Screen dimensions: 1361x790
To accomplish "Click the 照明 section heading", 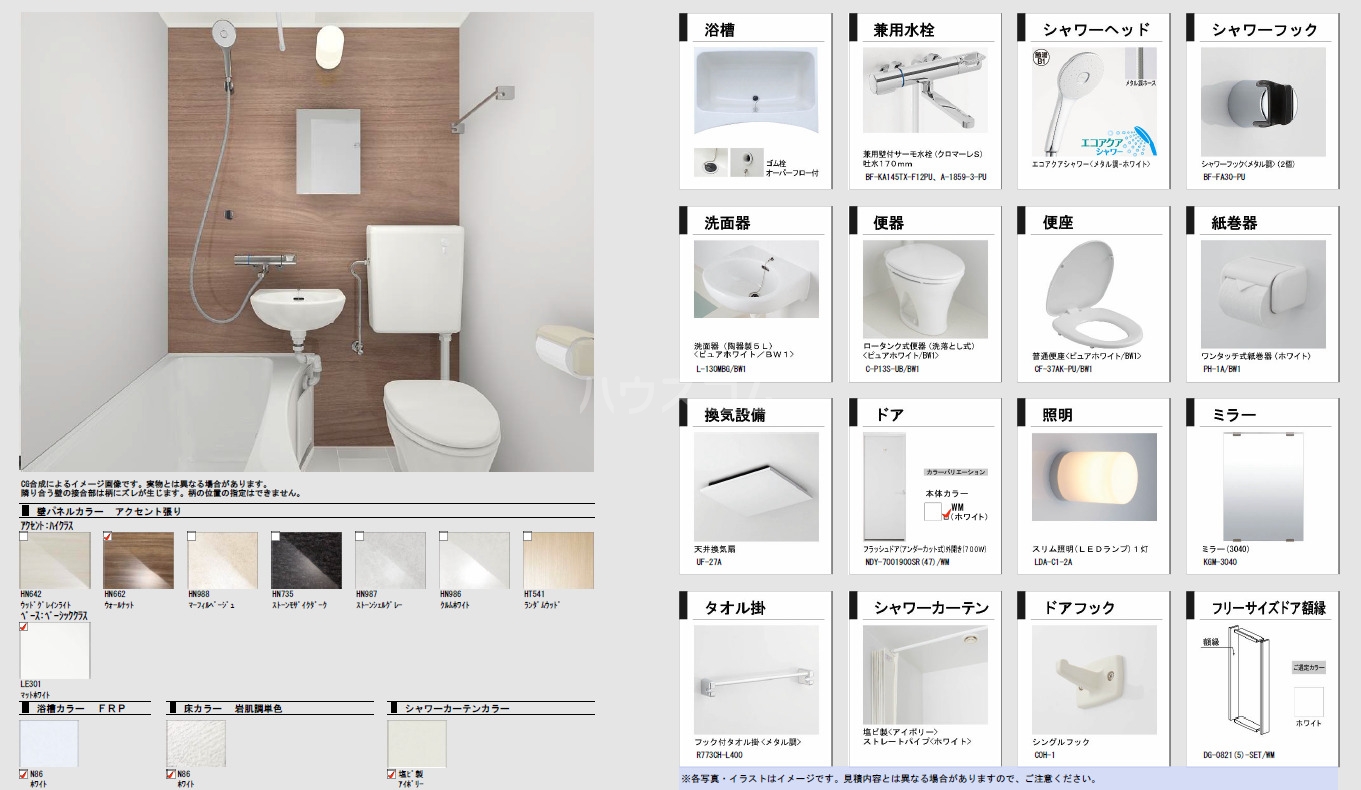I will coord(1057,415).
